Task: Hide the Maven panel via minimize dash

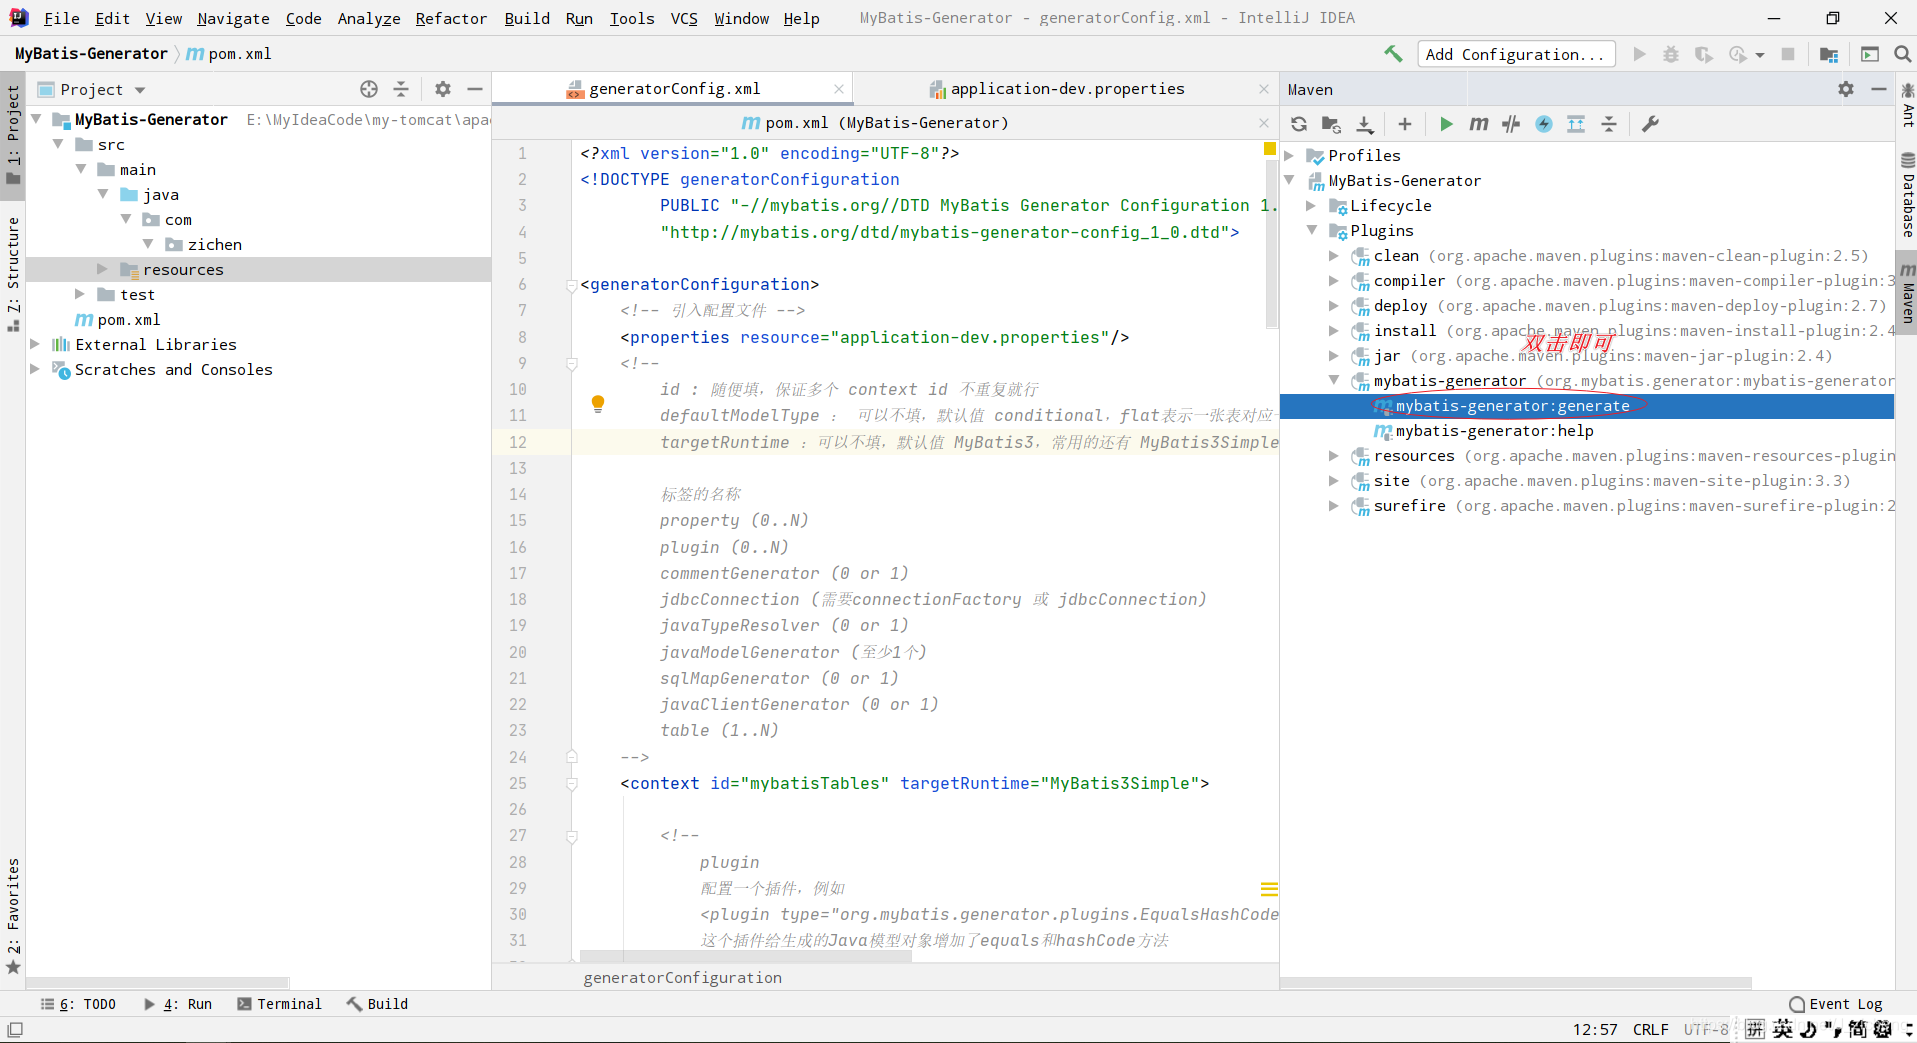Action: pyautogui.click(x=1879, y=89)
